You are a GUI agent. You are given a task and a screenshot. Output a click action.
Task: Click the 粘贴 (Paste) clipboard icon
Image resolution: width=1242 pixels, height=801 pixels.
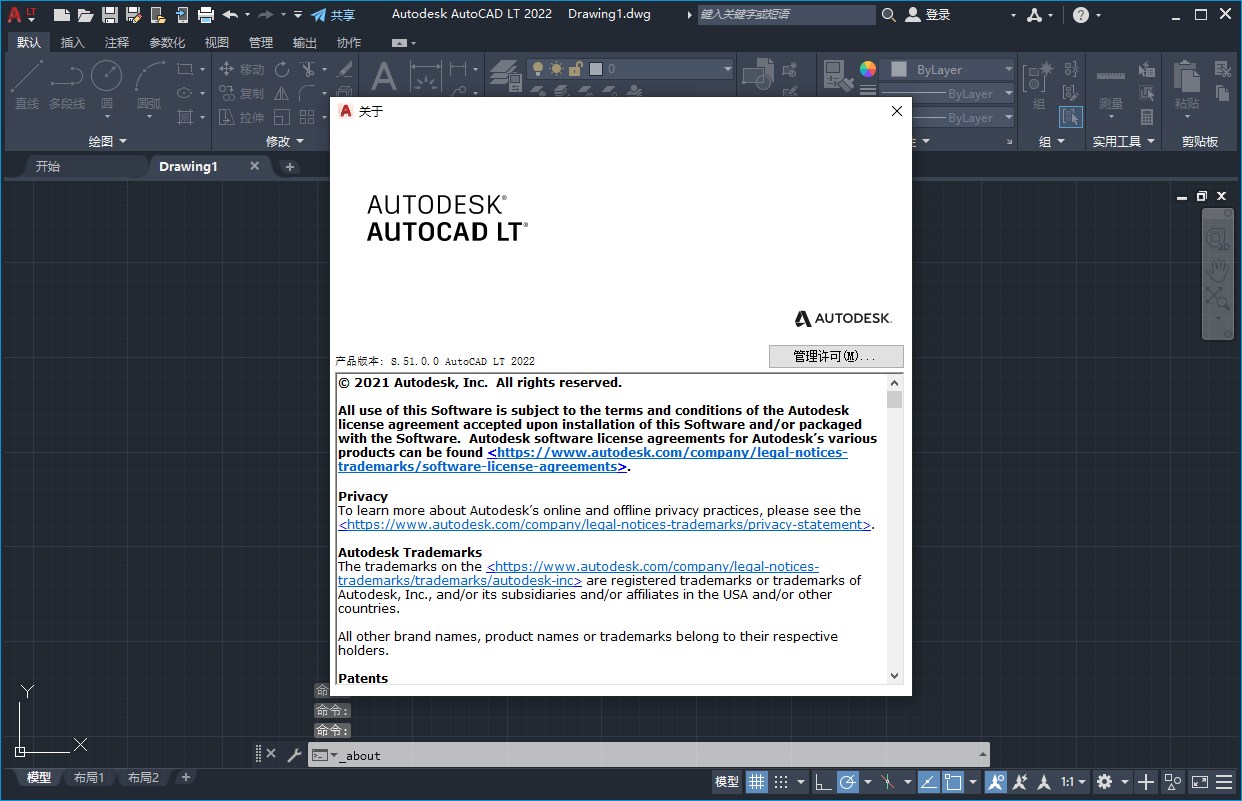[x=1186, y=78]
